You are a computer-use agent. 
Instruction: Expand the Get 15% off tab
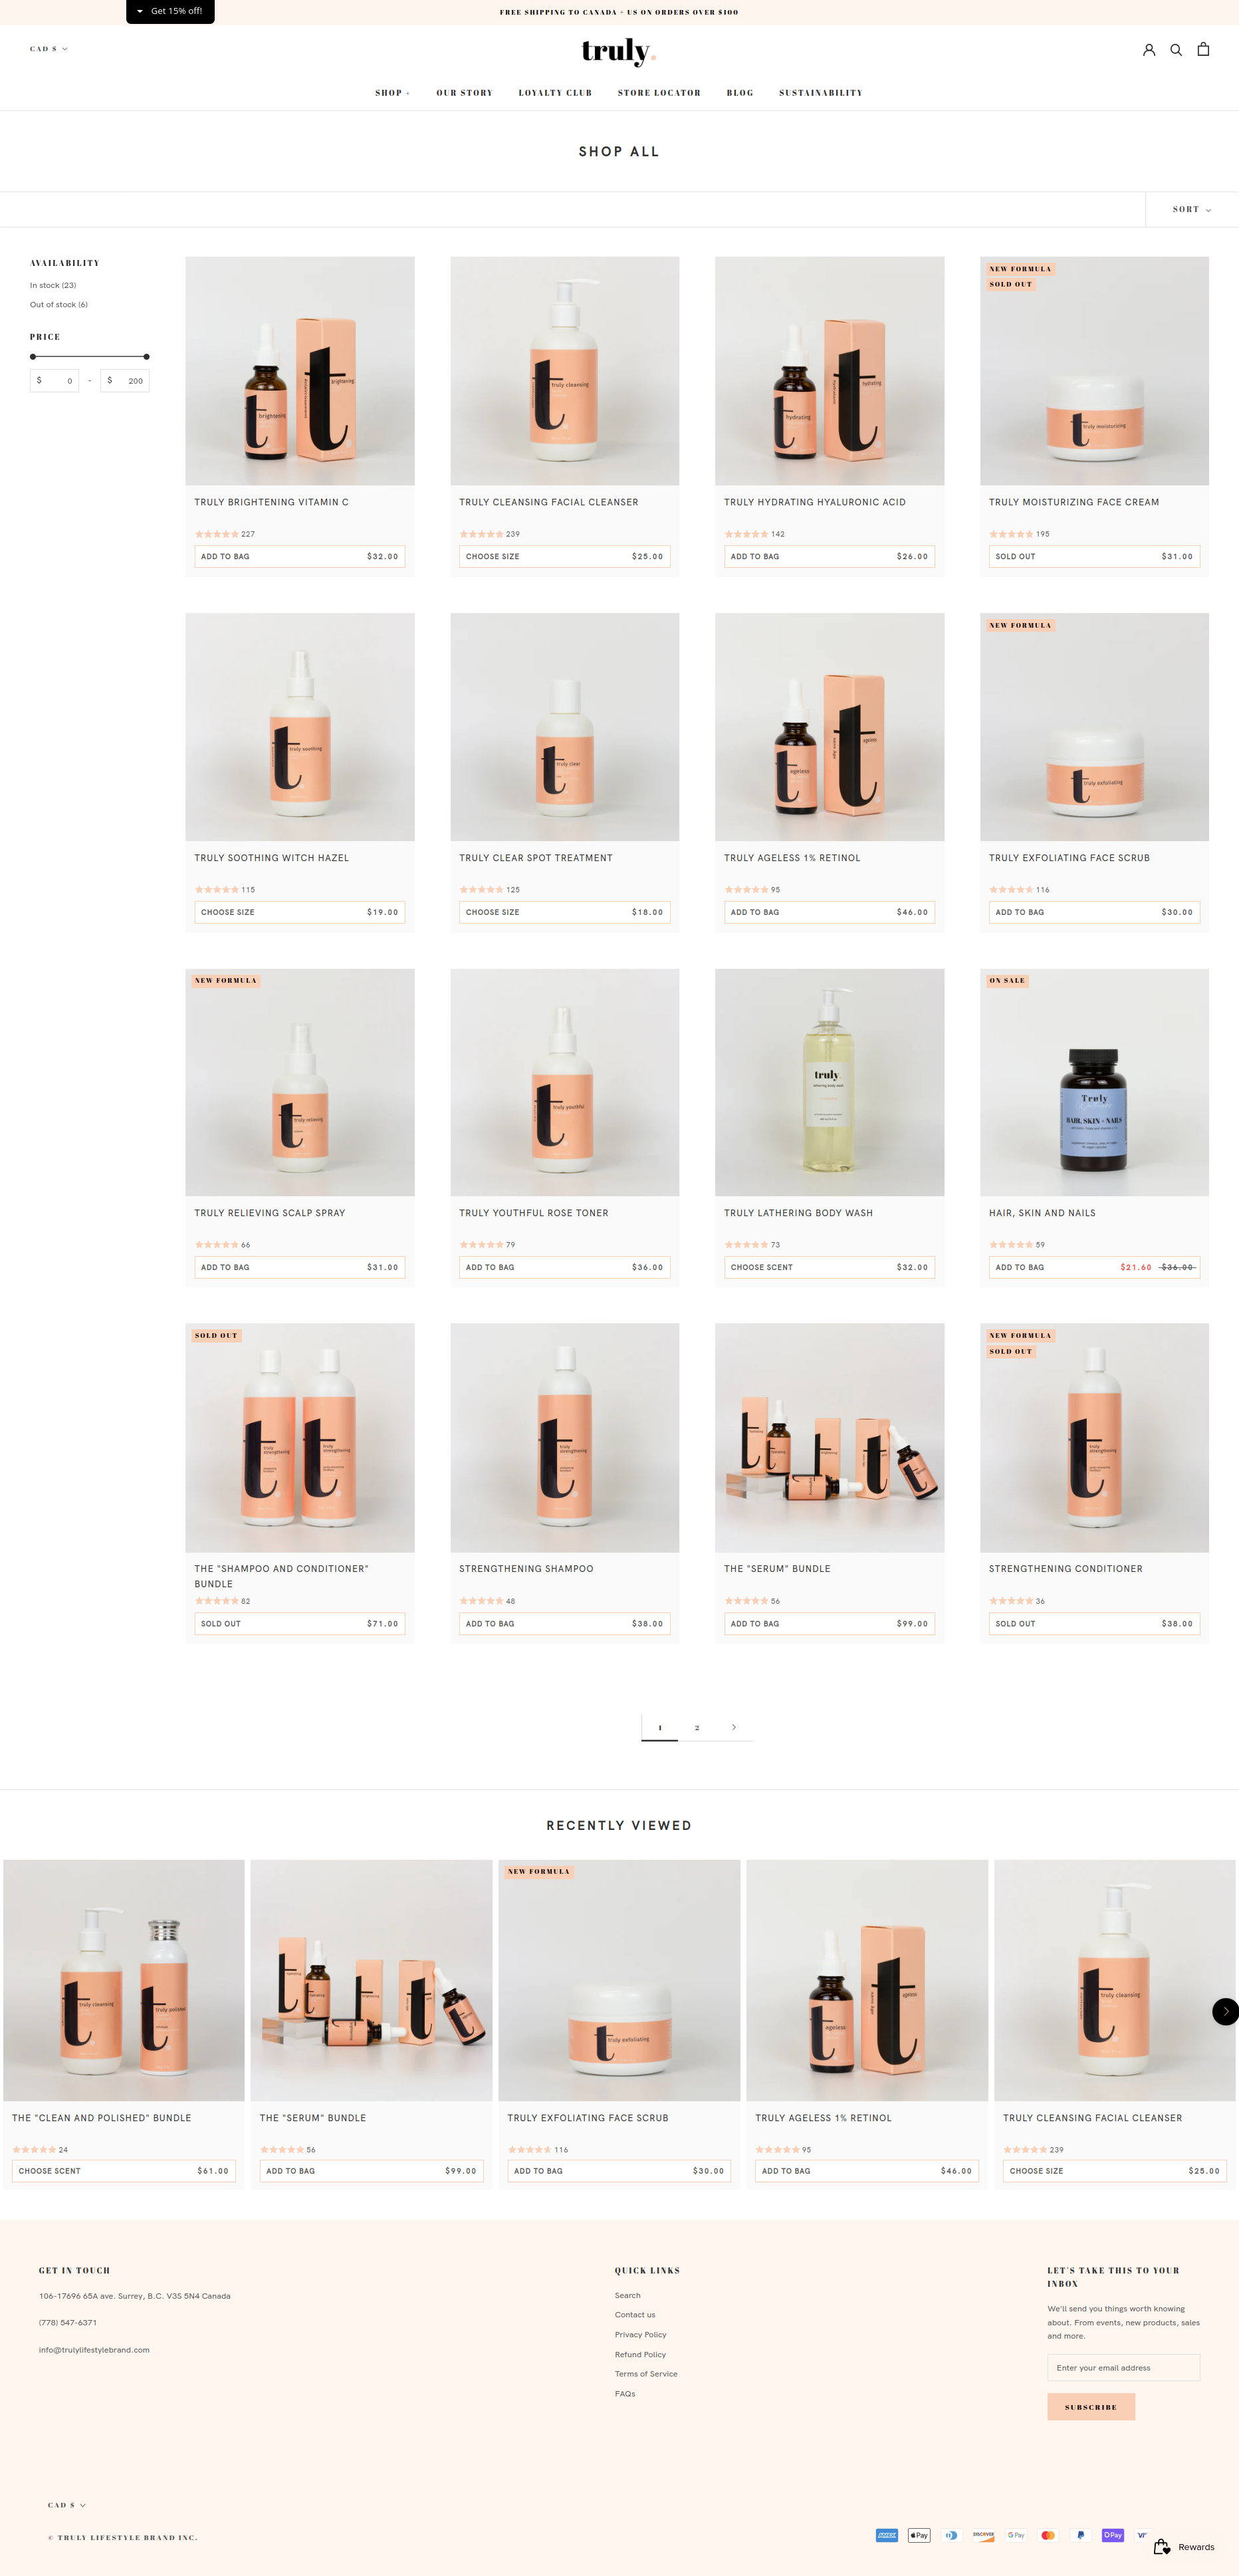coord(170,11)
